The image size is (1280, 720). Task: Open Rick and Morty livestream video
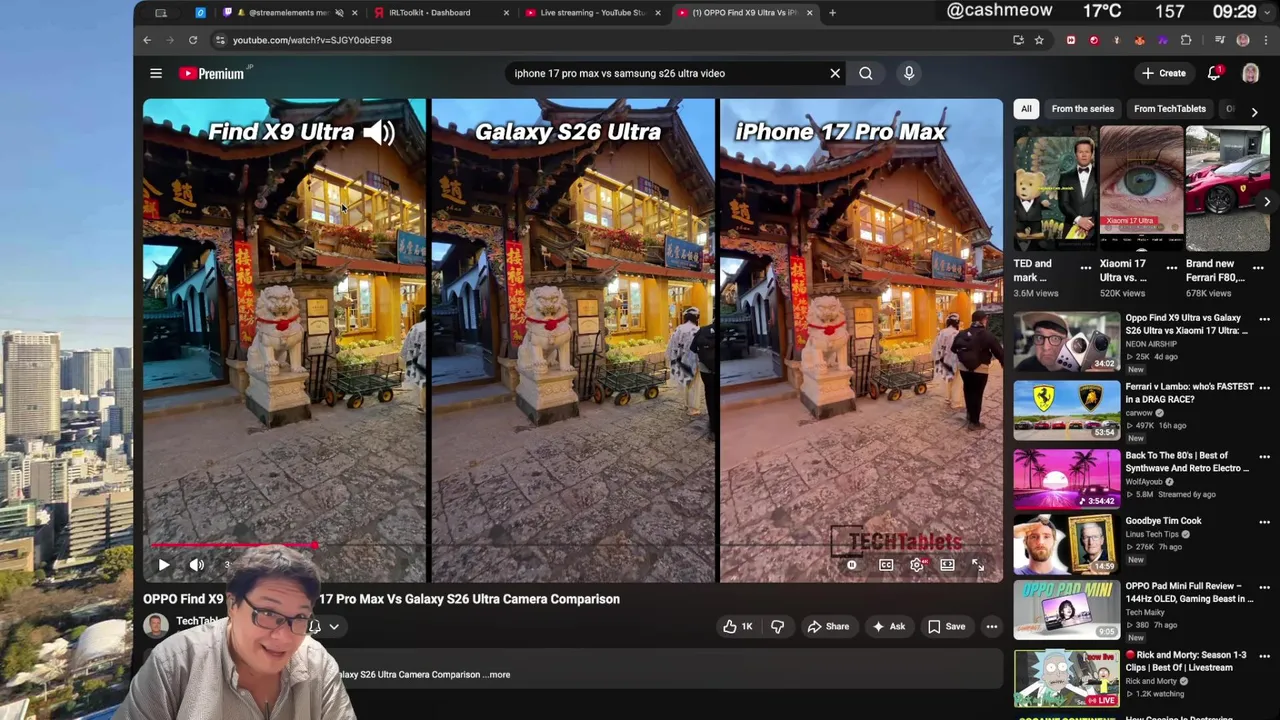(x=1067, y=679)
